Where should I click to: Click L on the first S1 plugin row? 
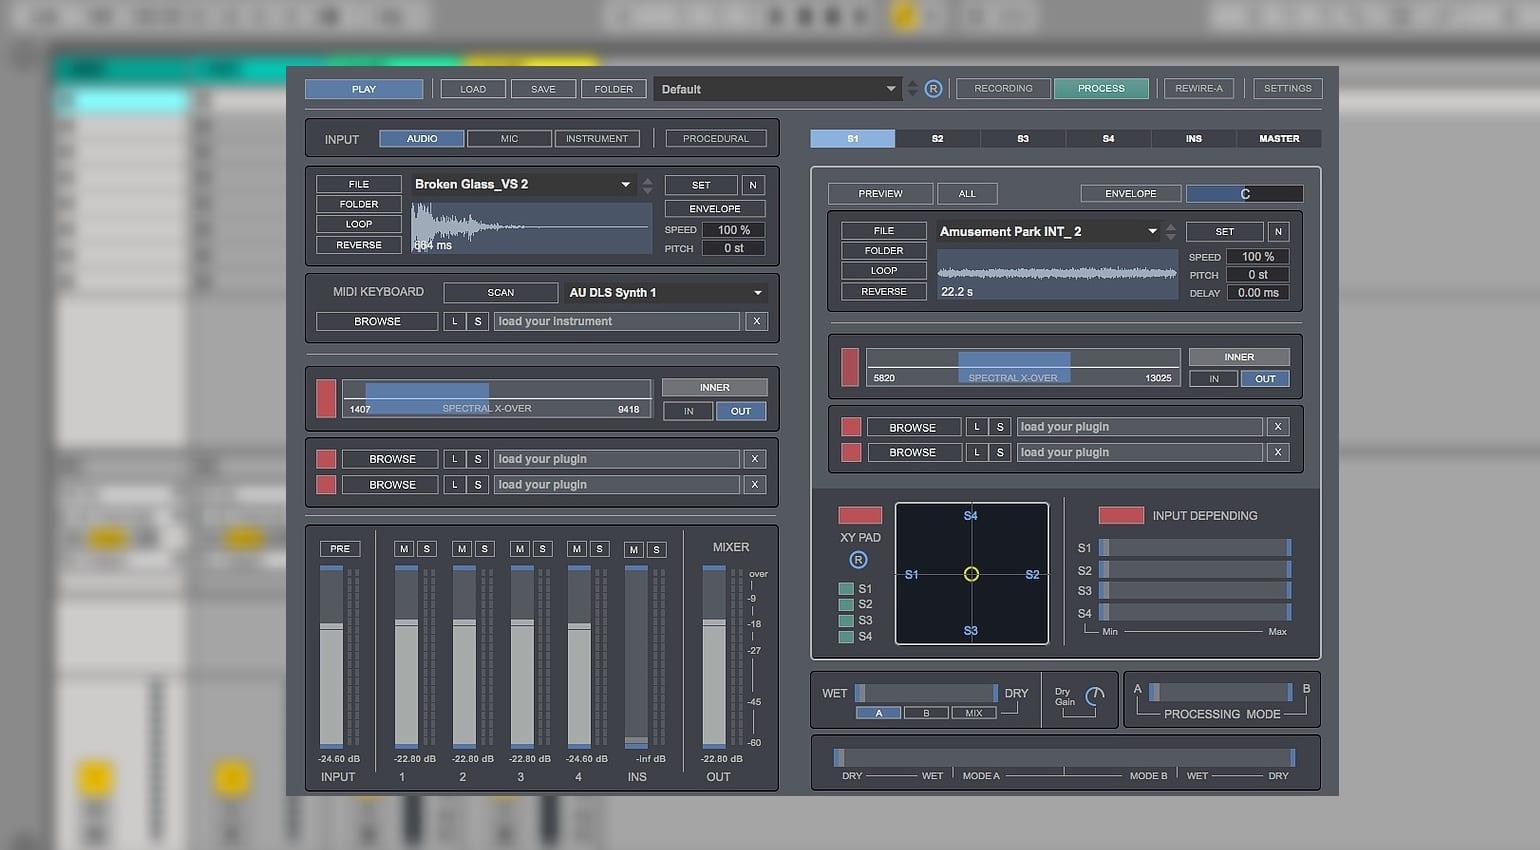coord(977,427)
